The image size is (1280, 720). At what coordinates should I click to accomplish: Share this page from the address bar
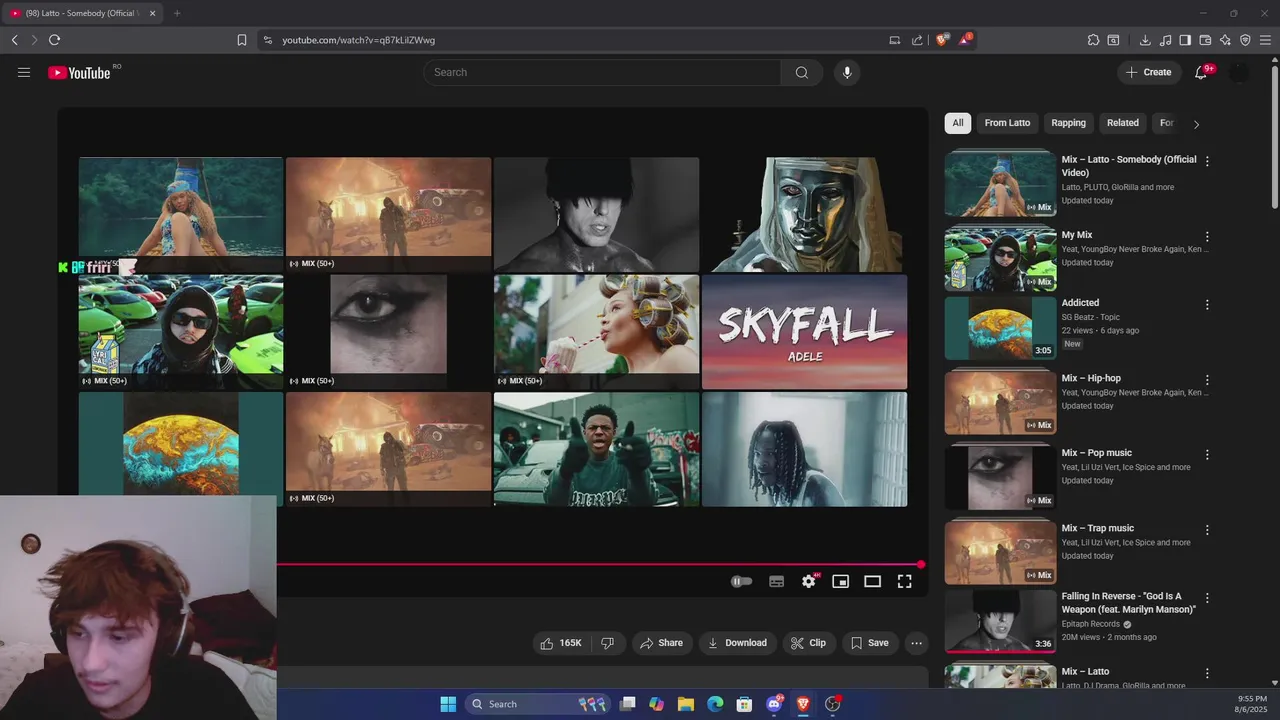point(917,40)
